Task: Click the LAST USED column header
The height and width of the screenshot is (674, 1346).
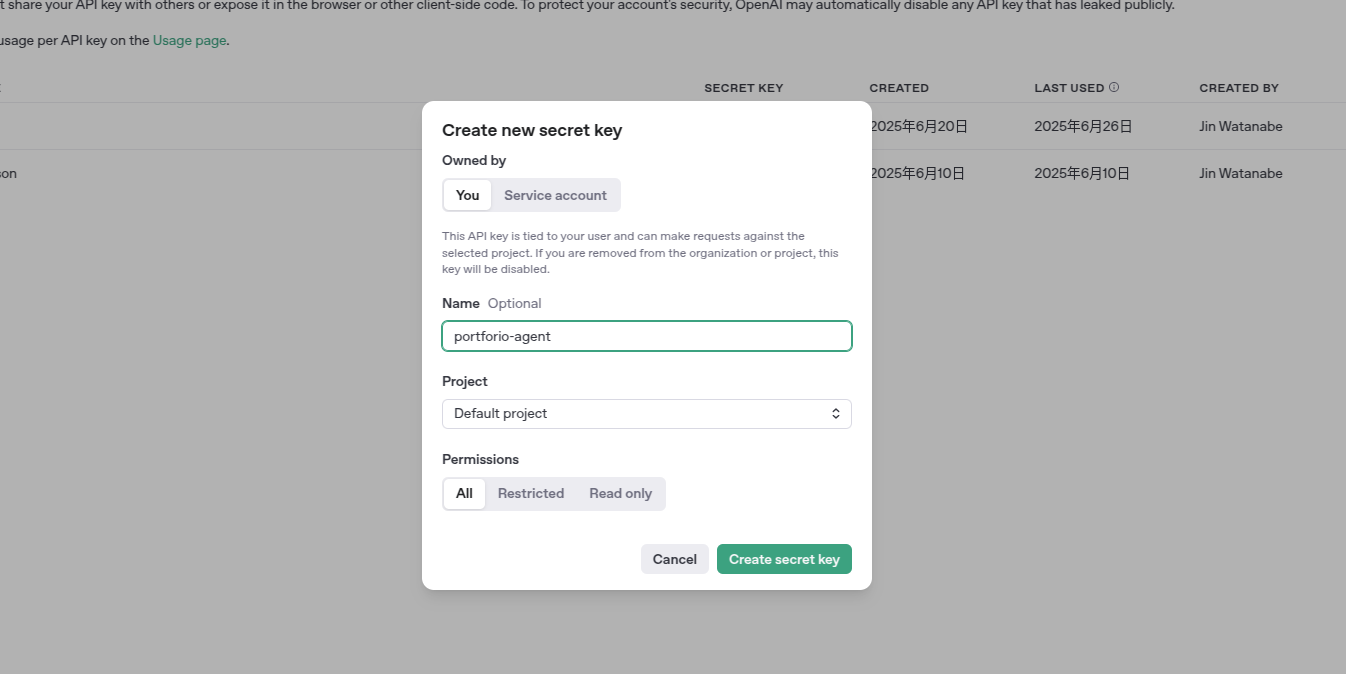Action: 1068,87
